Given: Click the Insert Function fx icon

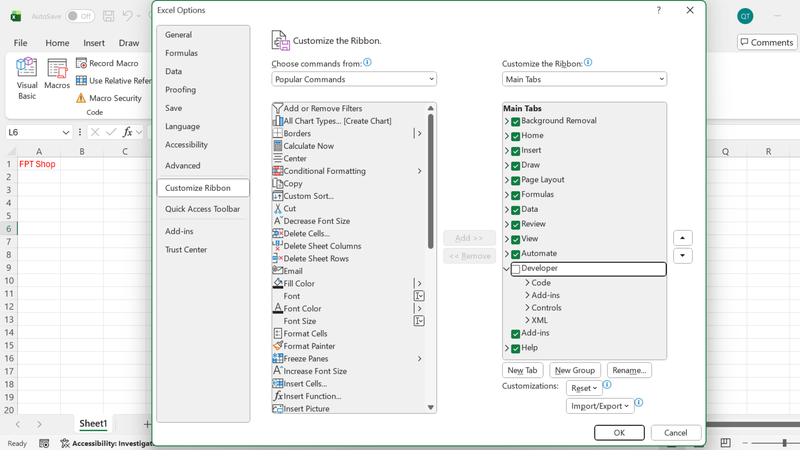Looking at the screenshot, I should coord(128,132).
